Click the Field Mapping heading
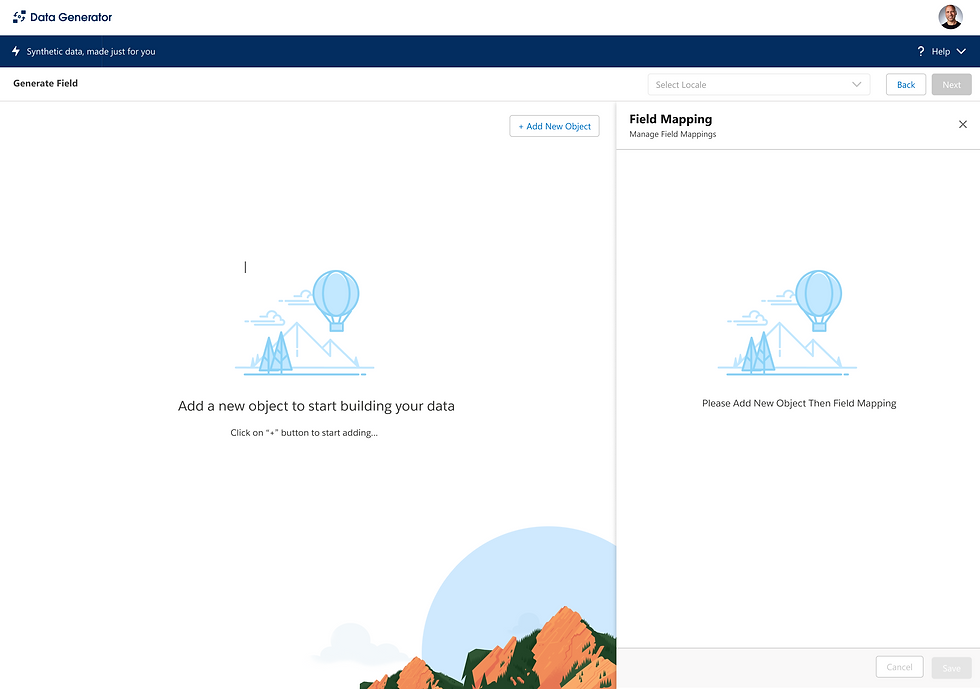This screenshot has width=980, height=689. coord(671,119)
